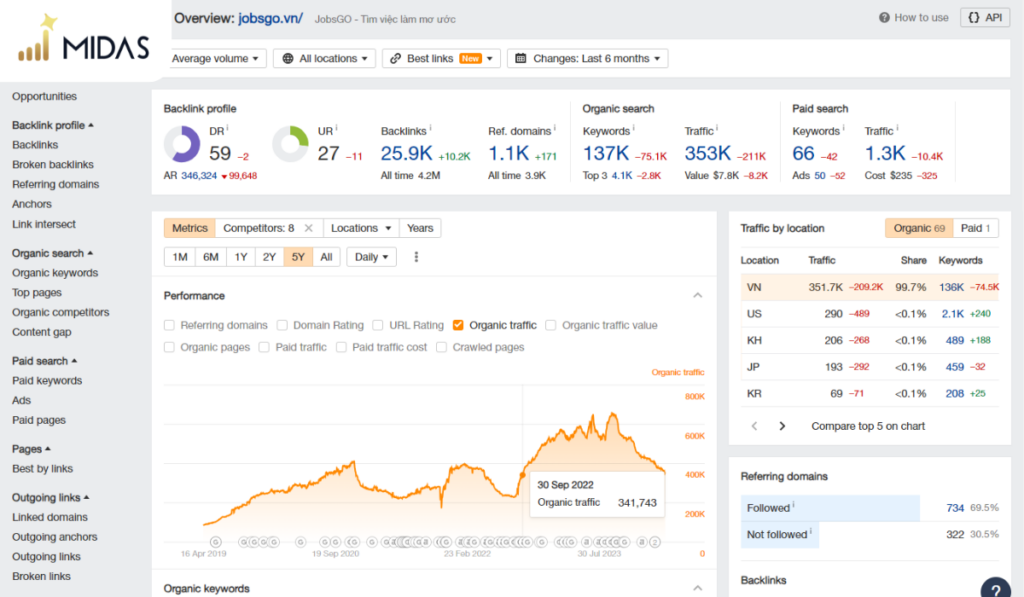
Task: Click the first chart event marker on timeline
Action: [x=216, y=542]
